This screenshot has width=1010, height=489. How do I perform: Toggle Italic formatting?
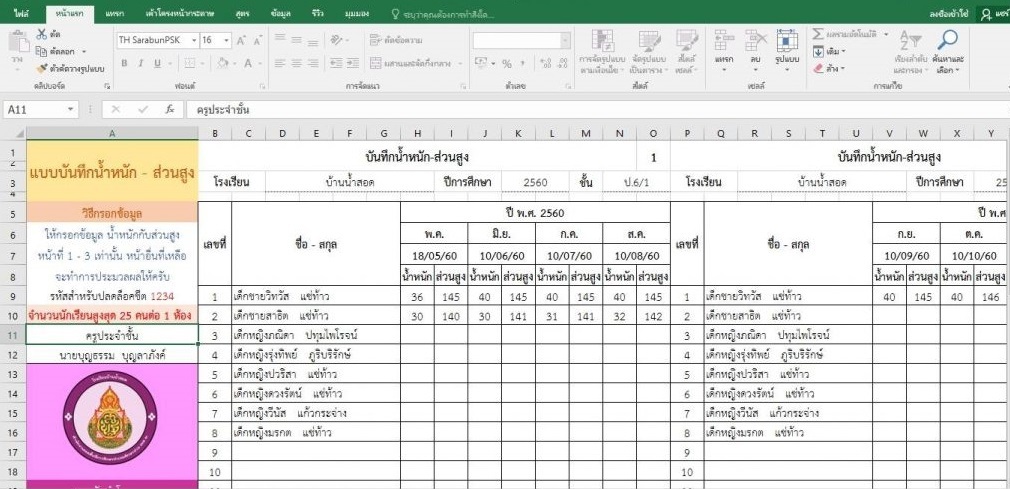[141, 63]
